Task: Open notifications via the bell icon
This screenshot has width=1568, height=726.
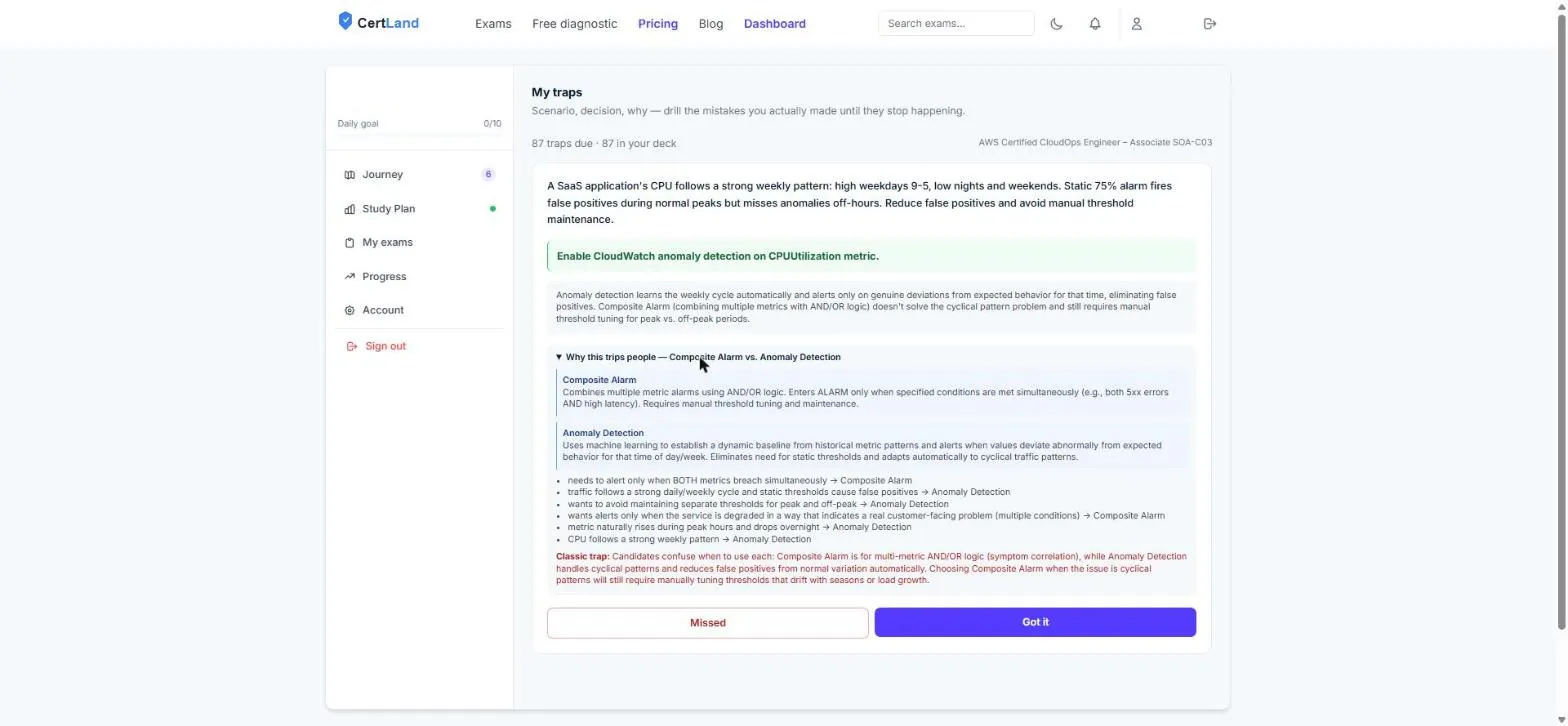Action: [1095, 24]
